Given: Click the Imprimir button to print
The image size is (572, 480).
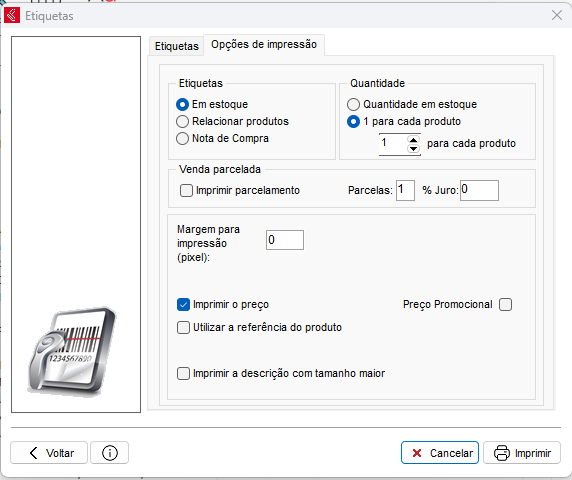Looking at the screenshot, I should 522,453.
